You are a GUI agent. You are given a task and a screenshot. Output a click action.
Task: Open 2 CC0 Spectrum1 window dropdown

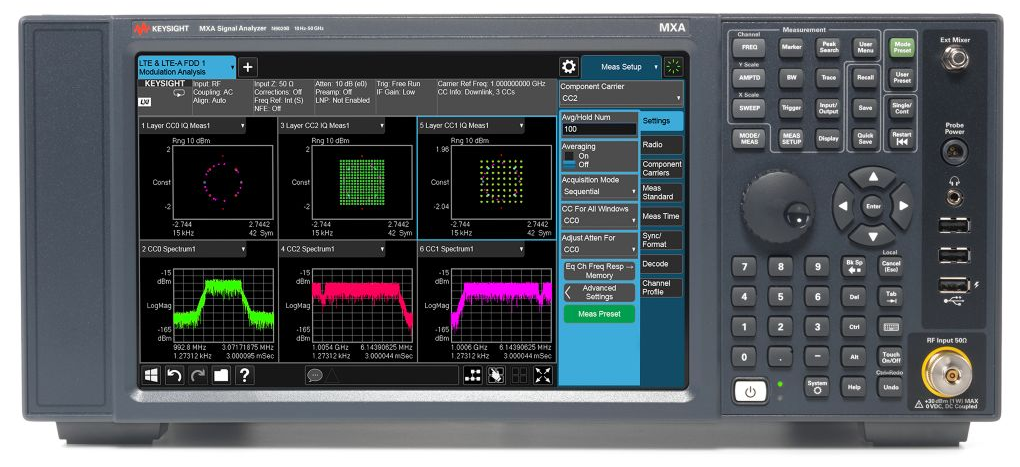click(x=193, y=249)
